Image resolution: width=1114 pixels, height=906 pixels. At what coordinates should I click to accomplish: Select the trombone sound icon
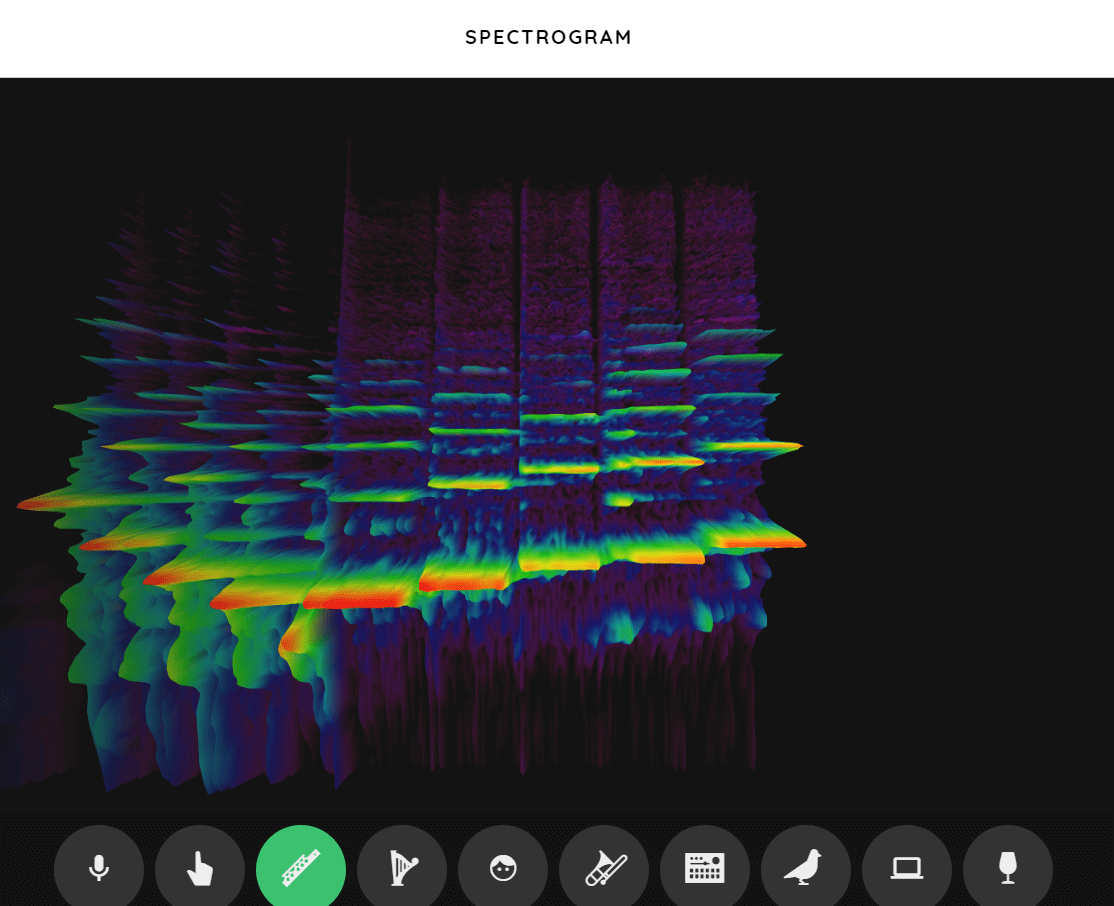604,868
